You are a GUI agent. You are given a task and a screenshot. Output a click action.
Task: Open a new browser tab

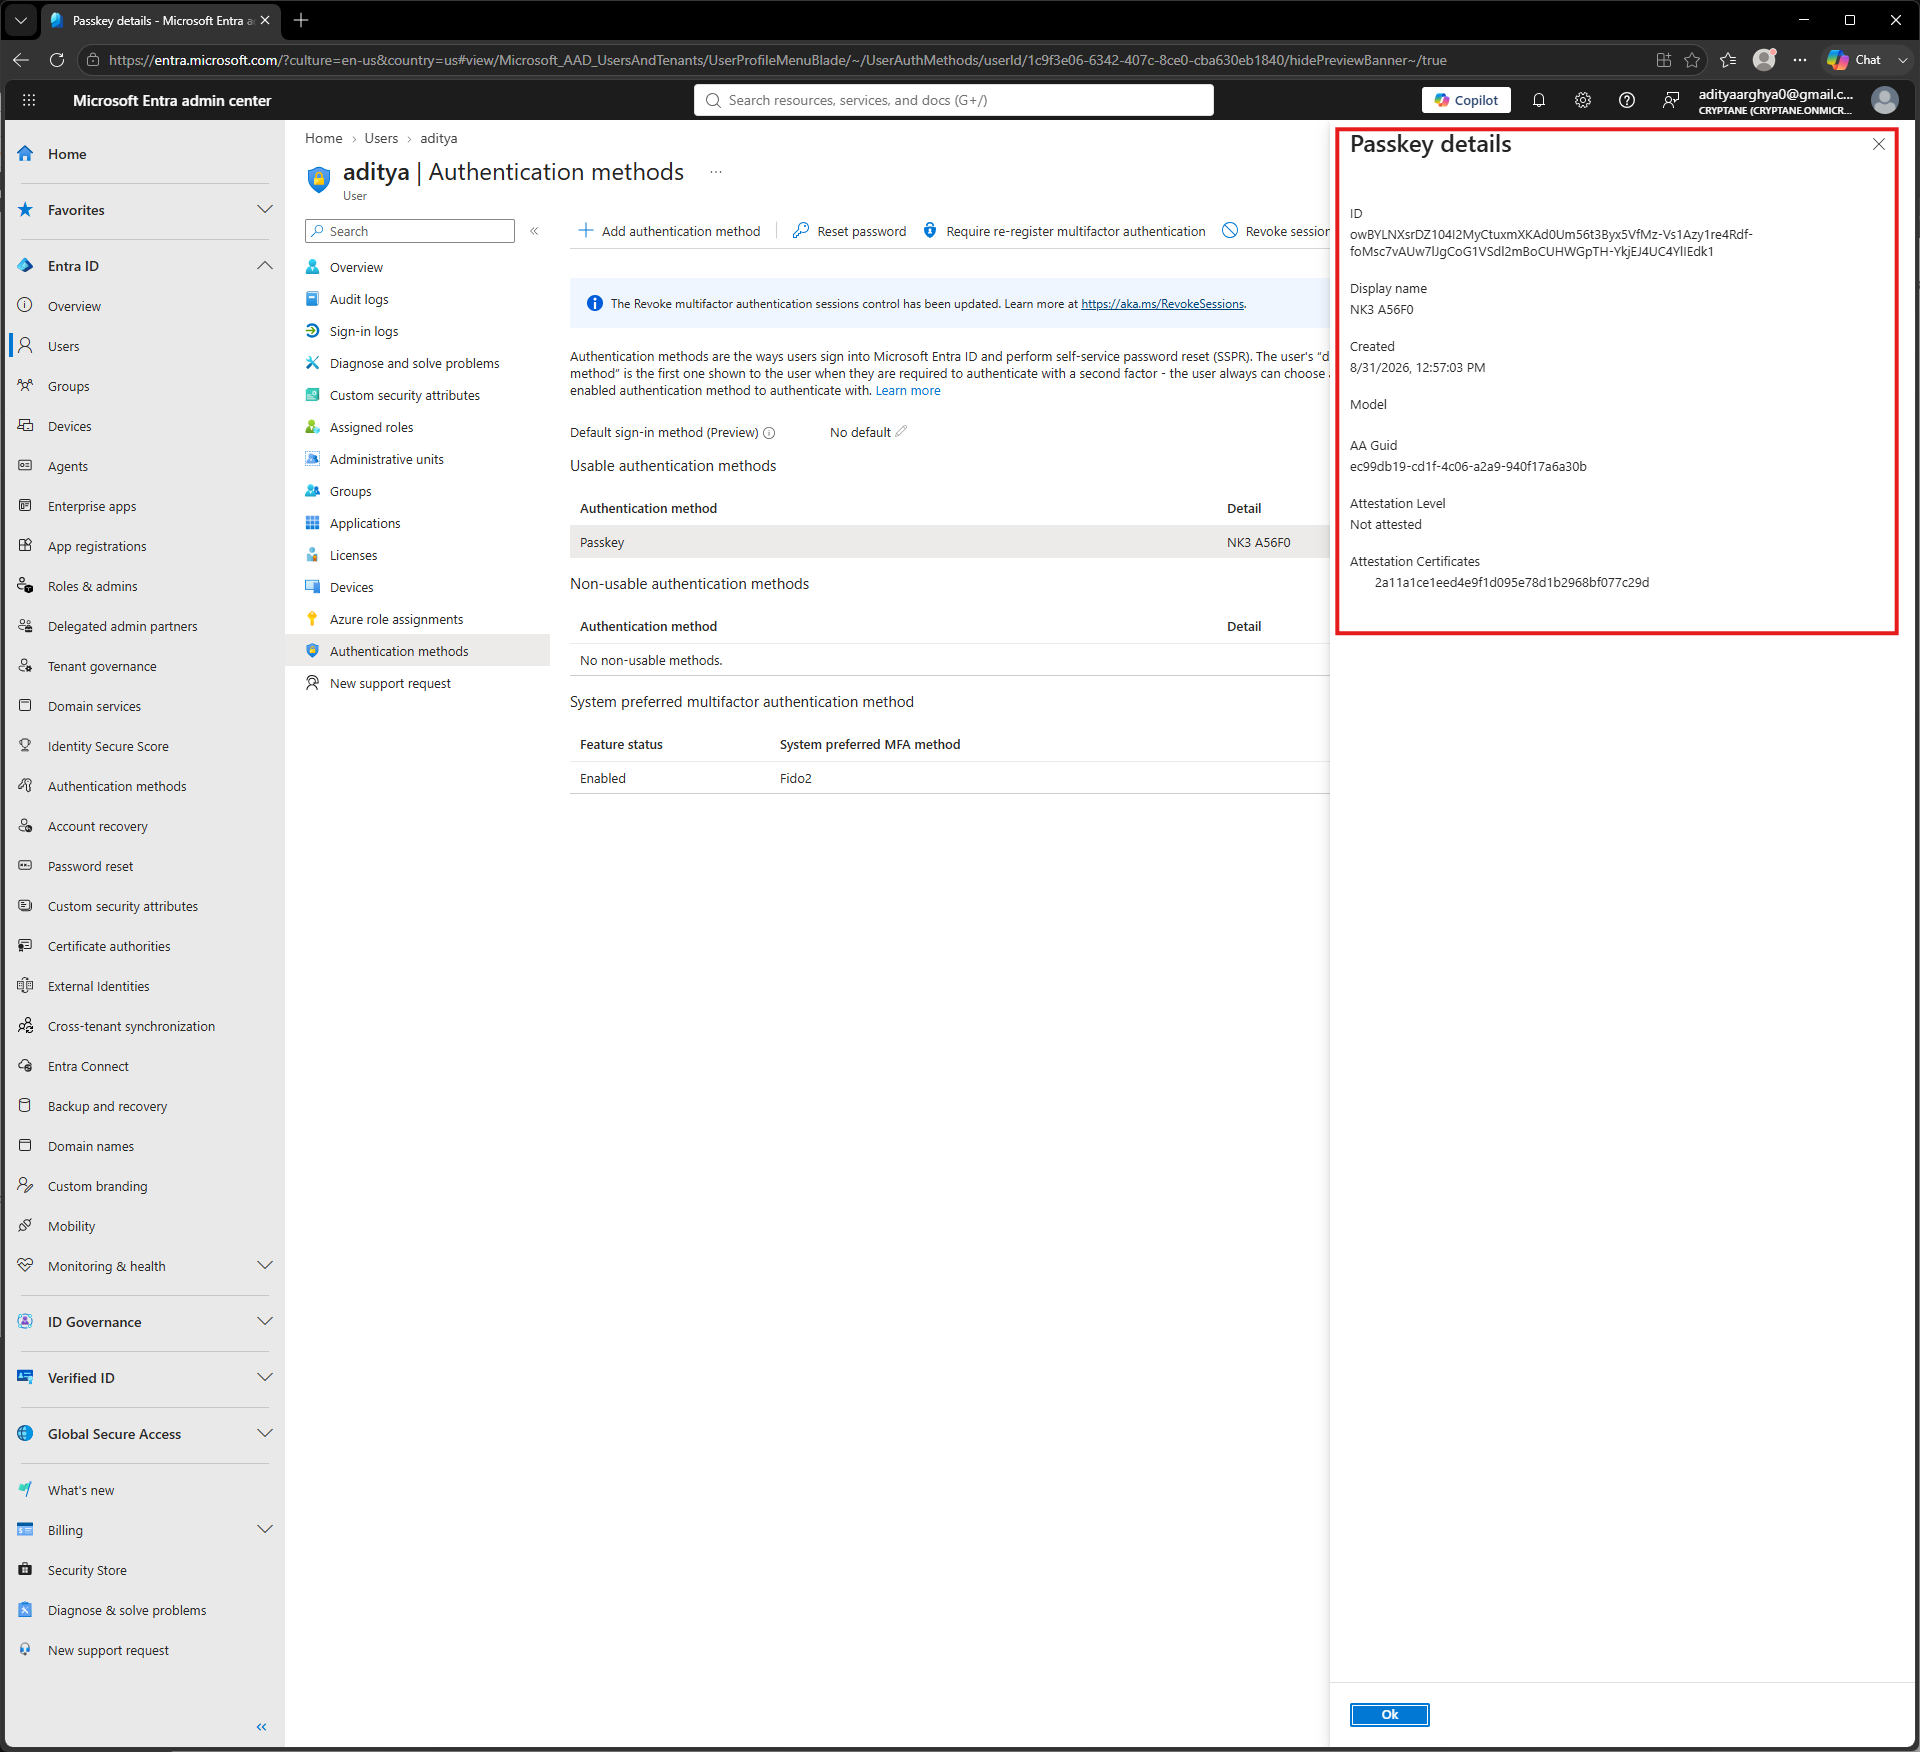[x=301, y=20]
